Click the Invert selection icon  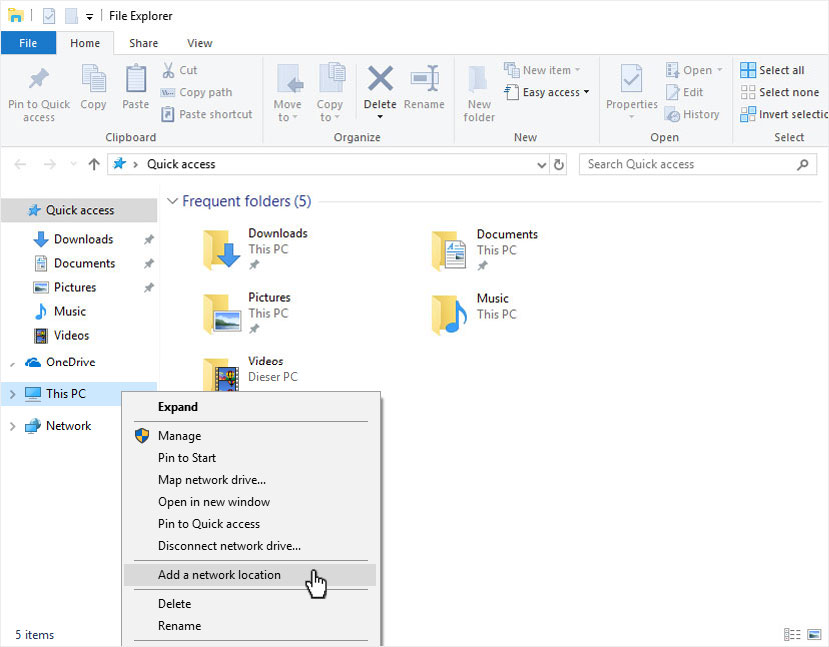click(748, 114)
